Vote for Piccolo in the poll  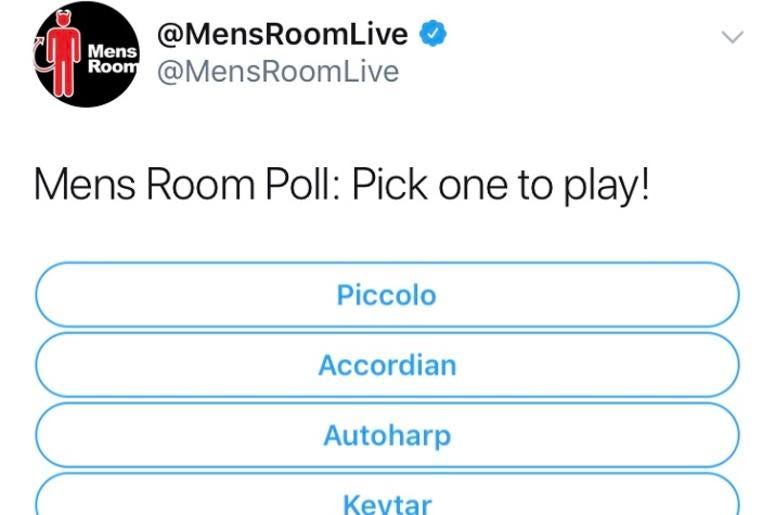(x=387, y=295)
